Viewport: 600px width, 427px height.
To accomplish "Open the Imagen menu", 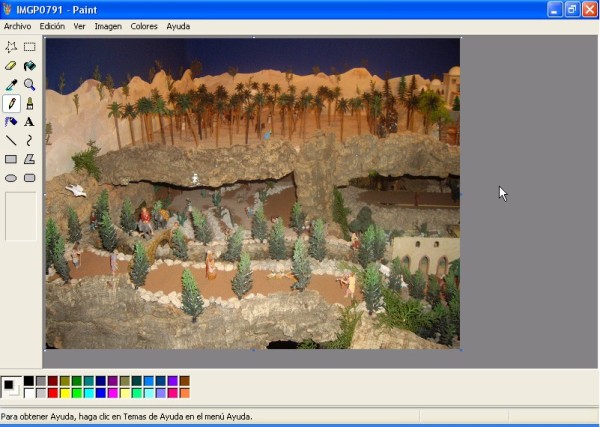I will (x=108, y=26).
